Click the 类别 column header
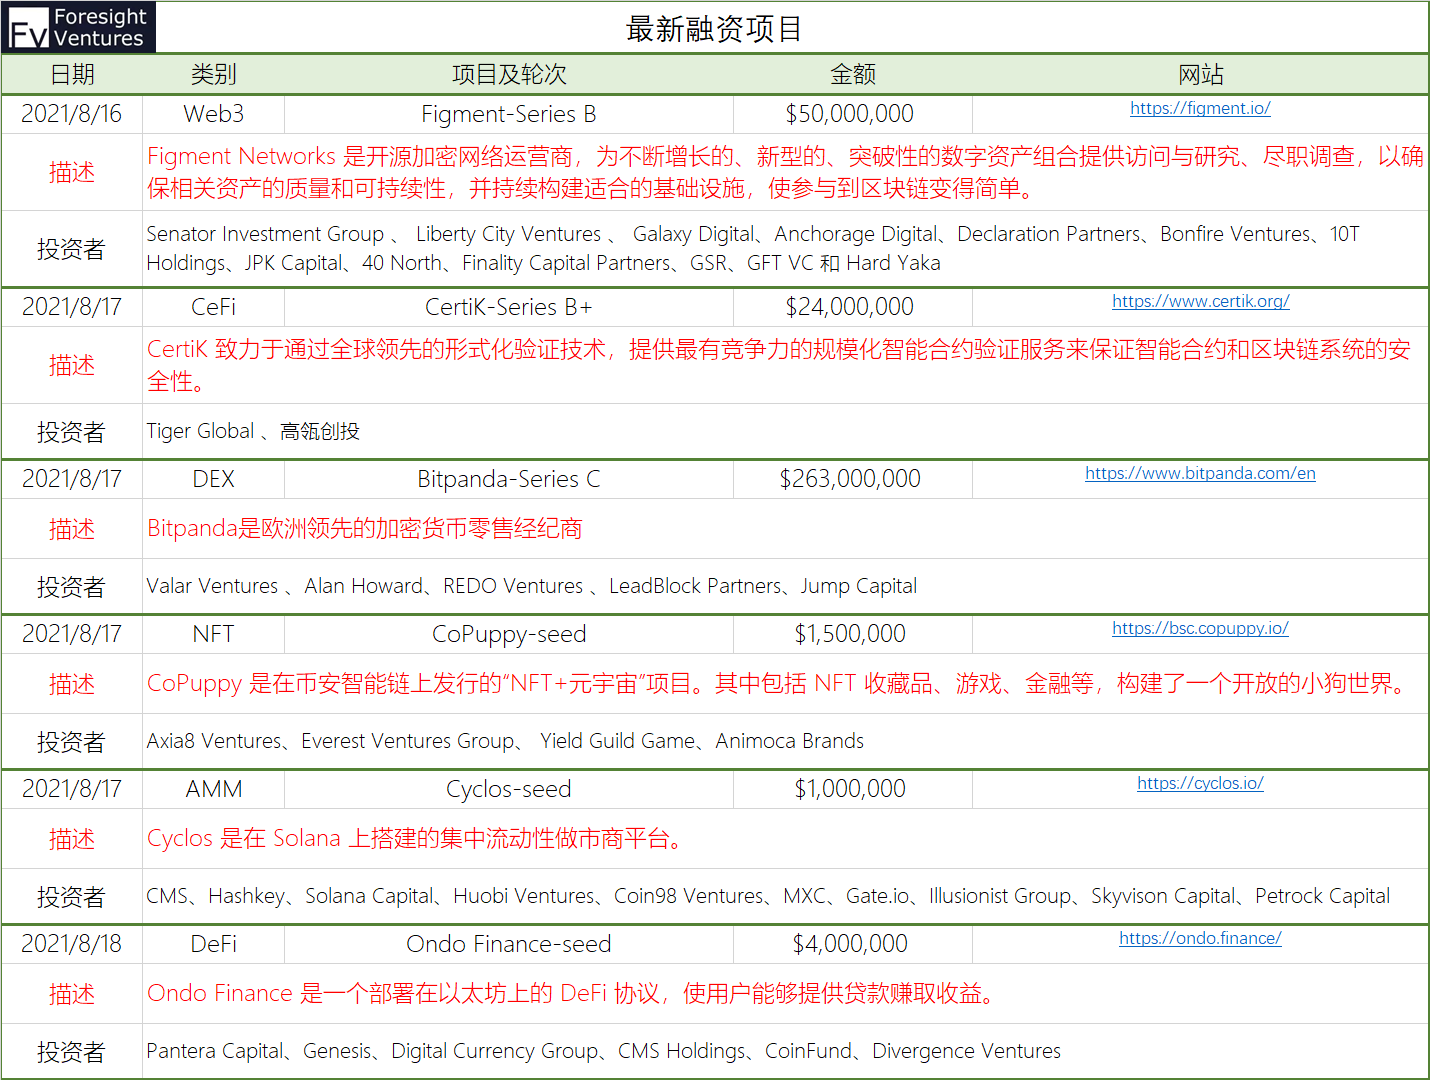The width and height of the screenshot is (1430, 1080). (x=214, y=75)
